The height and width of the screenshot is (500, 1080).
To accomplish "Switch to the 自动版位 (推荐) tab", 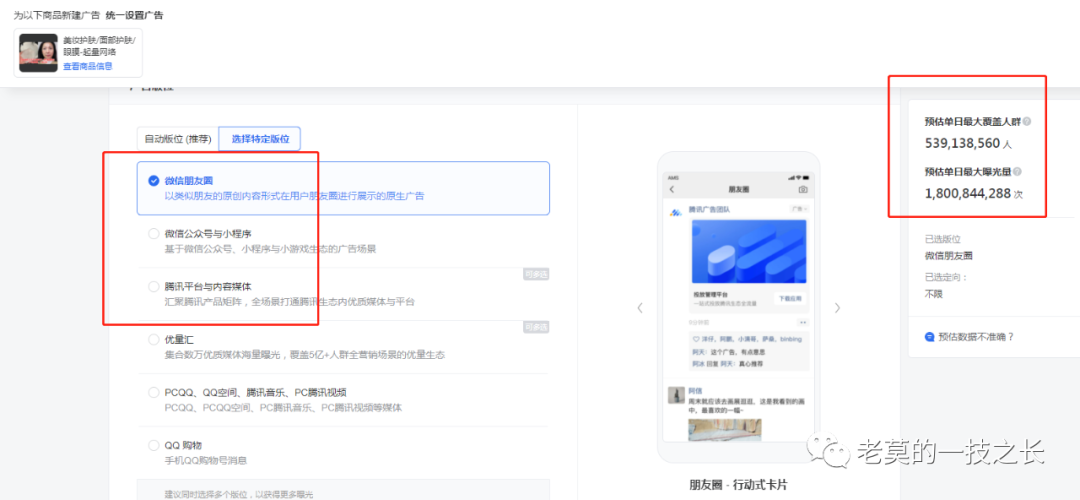I will pos(178,139).
